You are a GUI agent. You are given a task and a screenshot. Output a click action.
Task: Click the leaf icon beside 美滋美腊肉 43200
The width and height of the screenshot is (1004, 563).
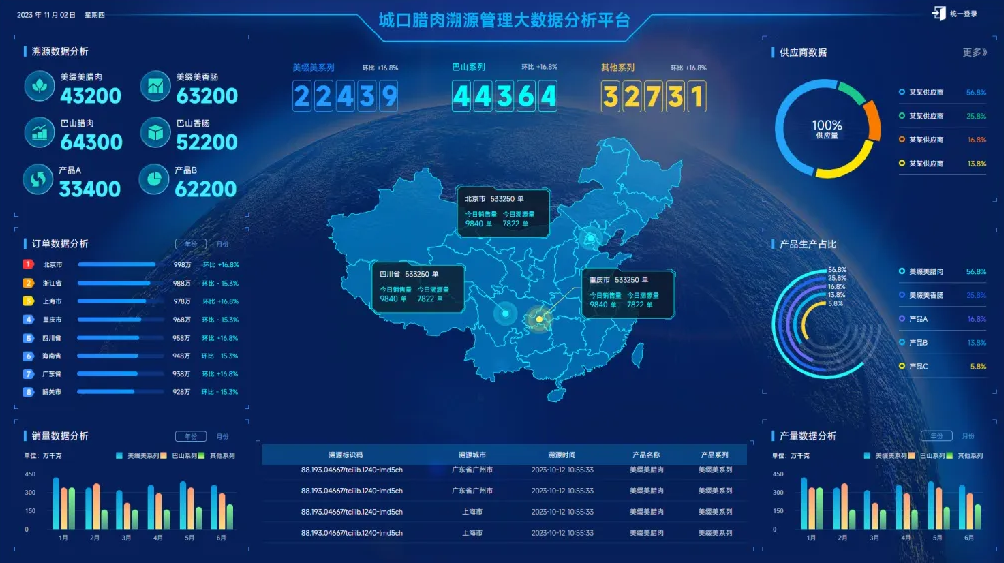[40, 86]
